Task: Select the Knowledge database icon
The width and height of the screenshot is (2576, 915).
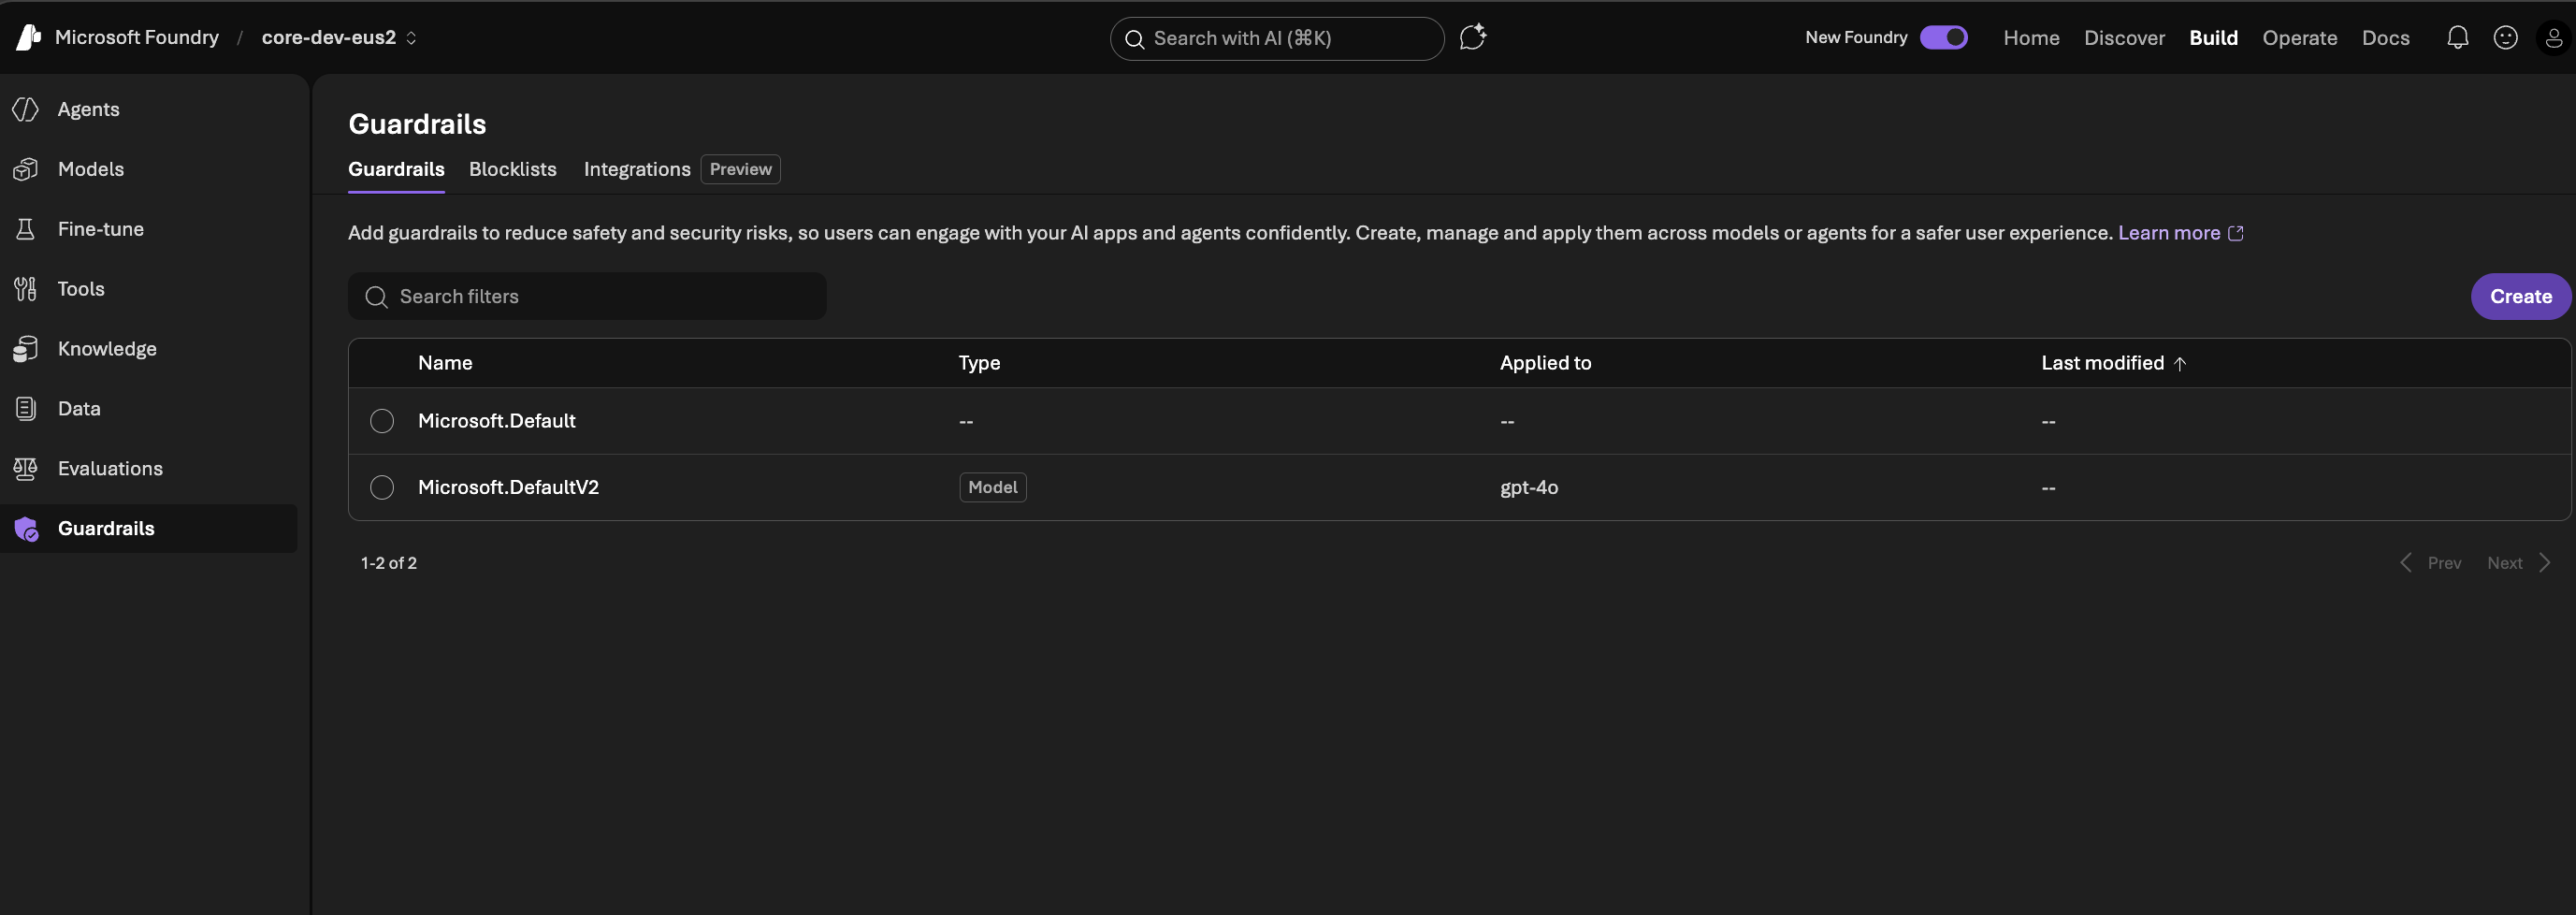Action: coord(26,349)
